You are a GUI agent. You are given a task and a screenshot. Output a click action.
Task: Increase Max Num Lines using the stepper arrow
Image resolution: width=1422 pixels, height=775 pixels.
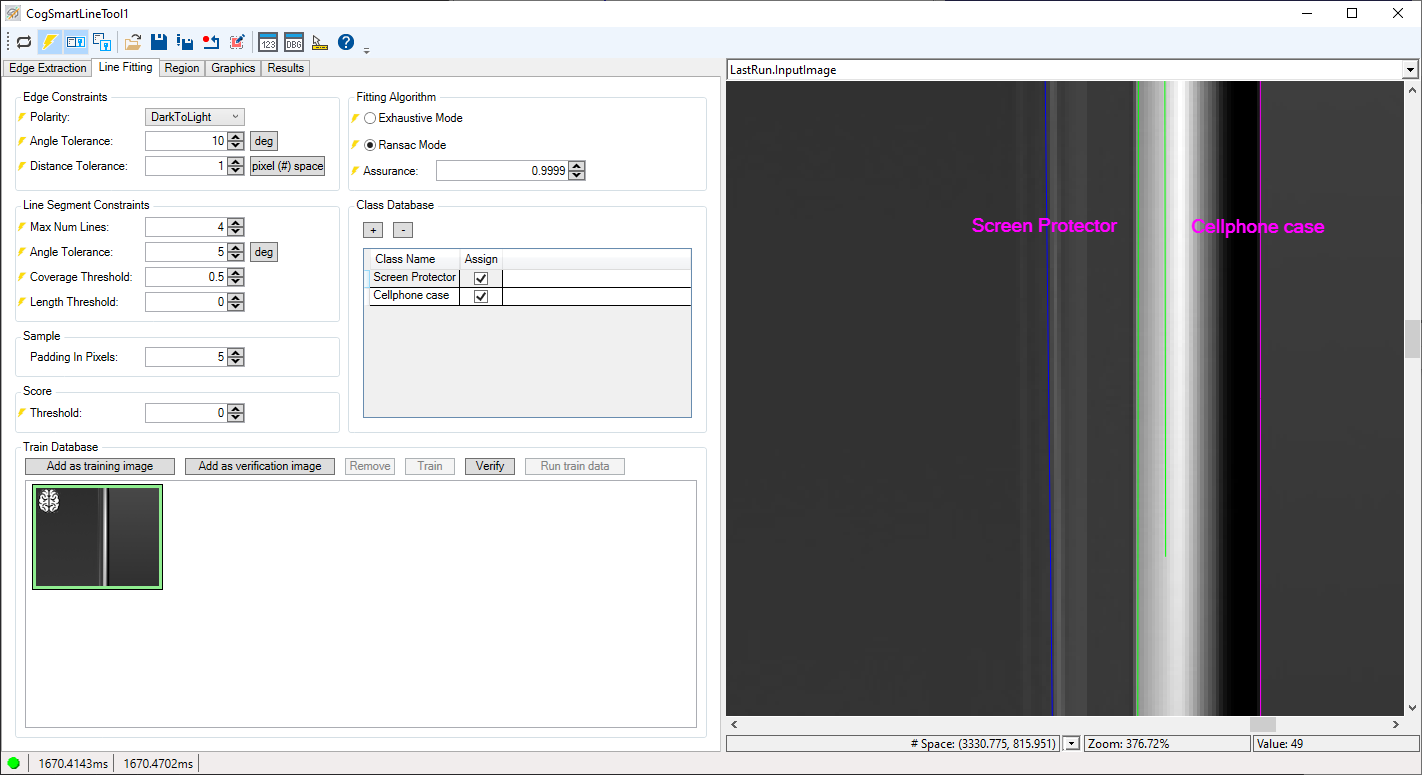tap(234, 222)
